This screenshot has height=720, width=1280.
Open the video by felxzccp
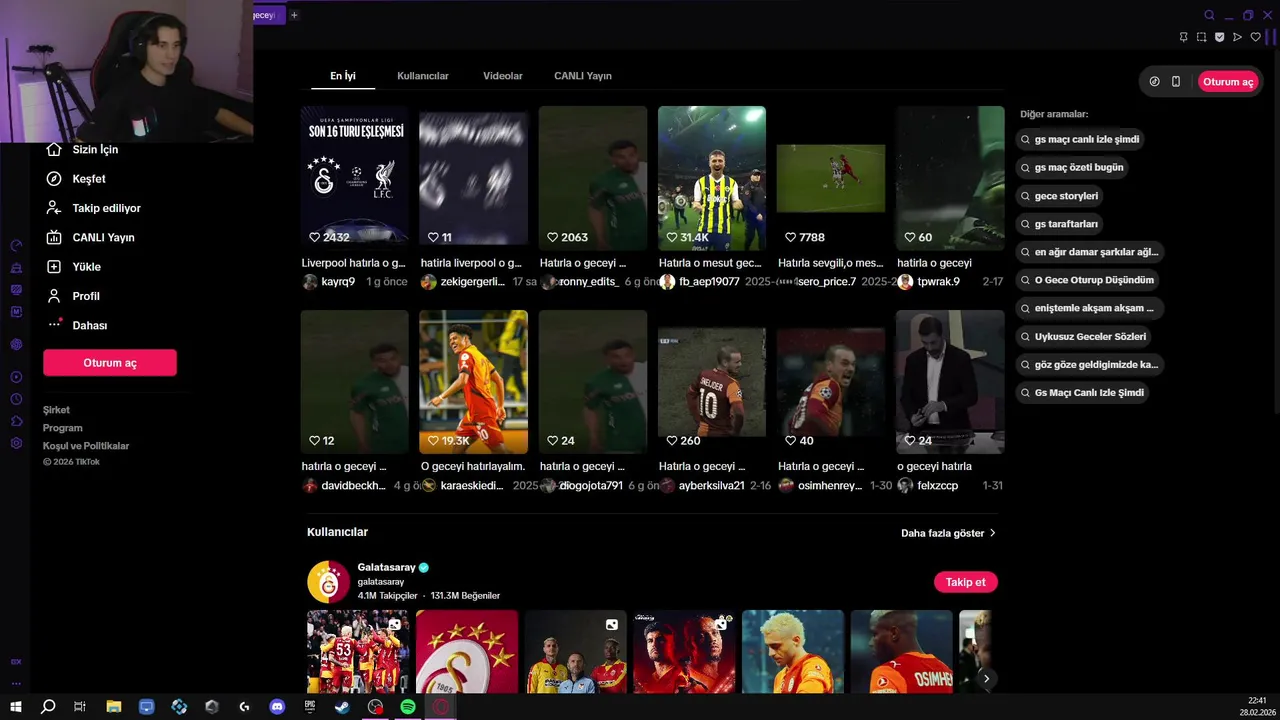pyautogui.click(x=950, y=382)
